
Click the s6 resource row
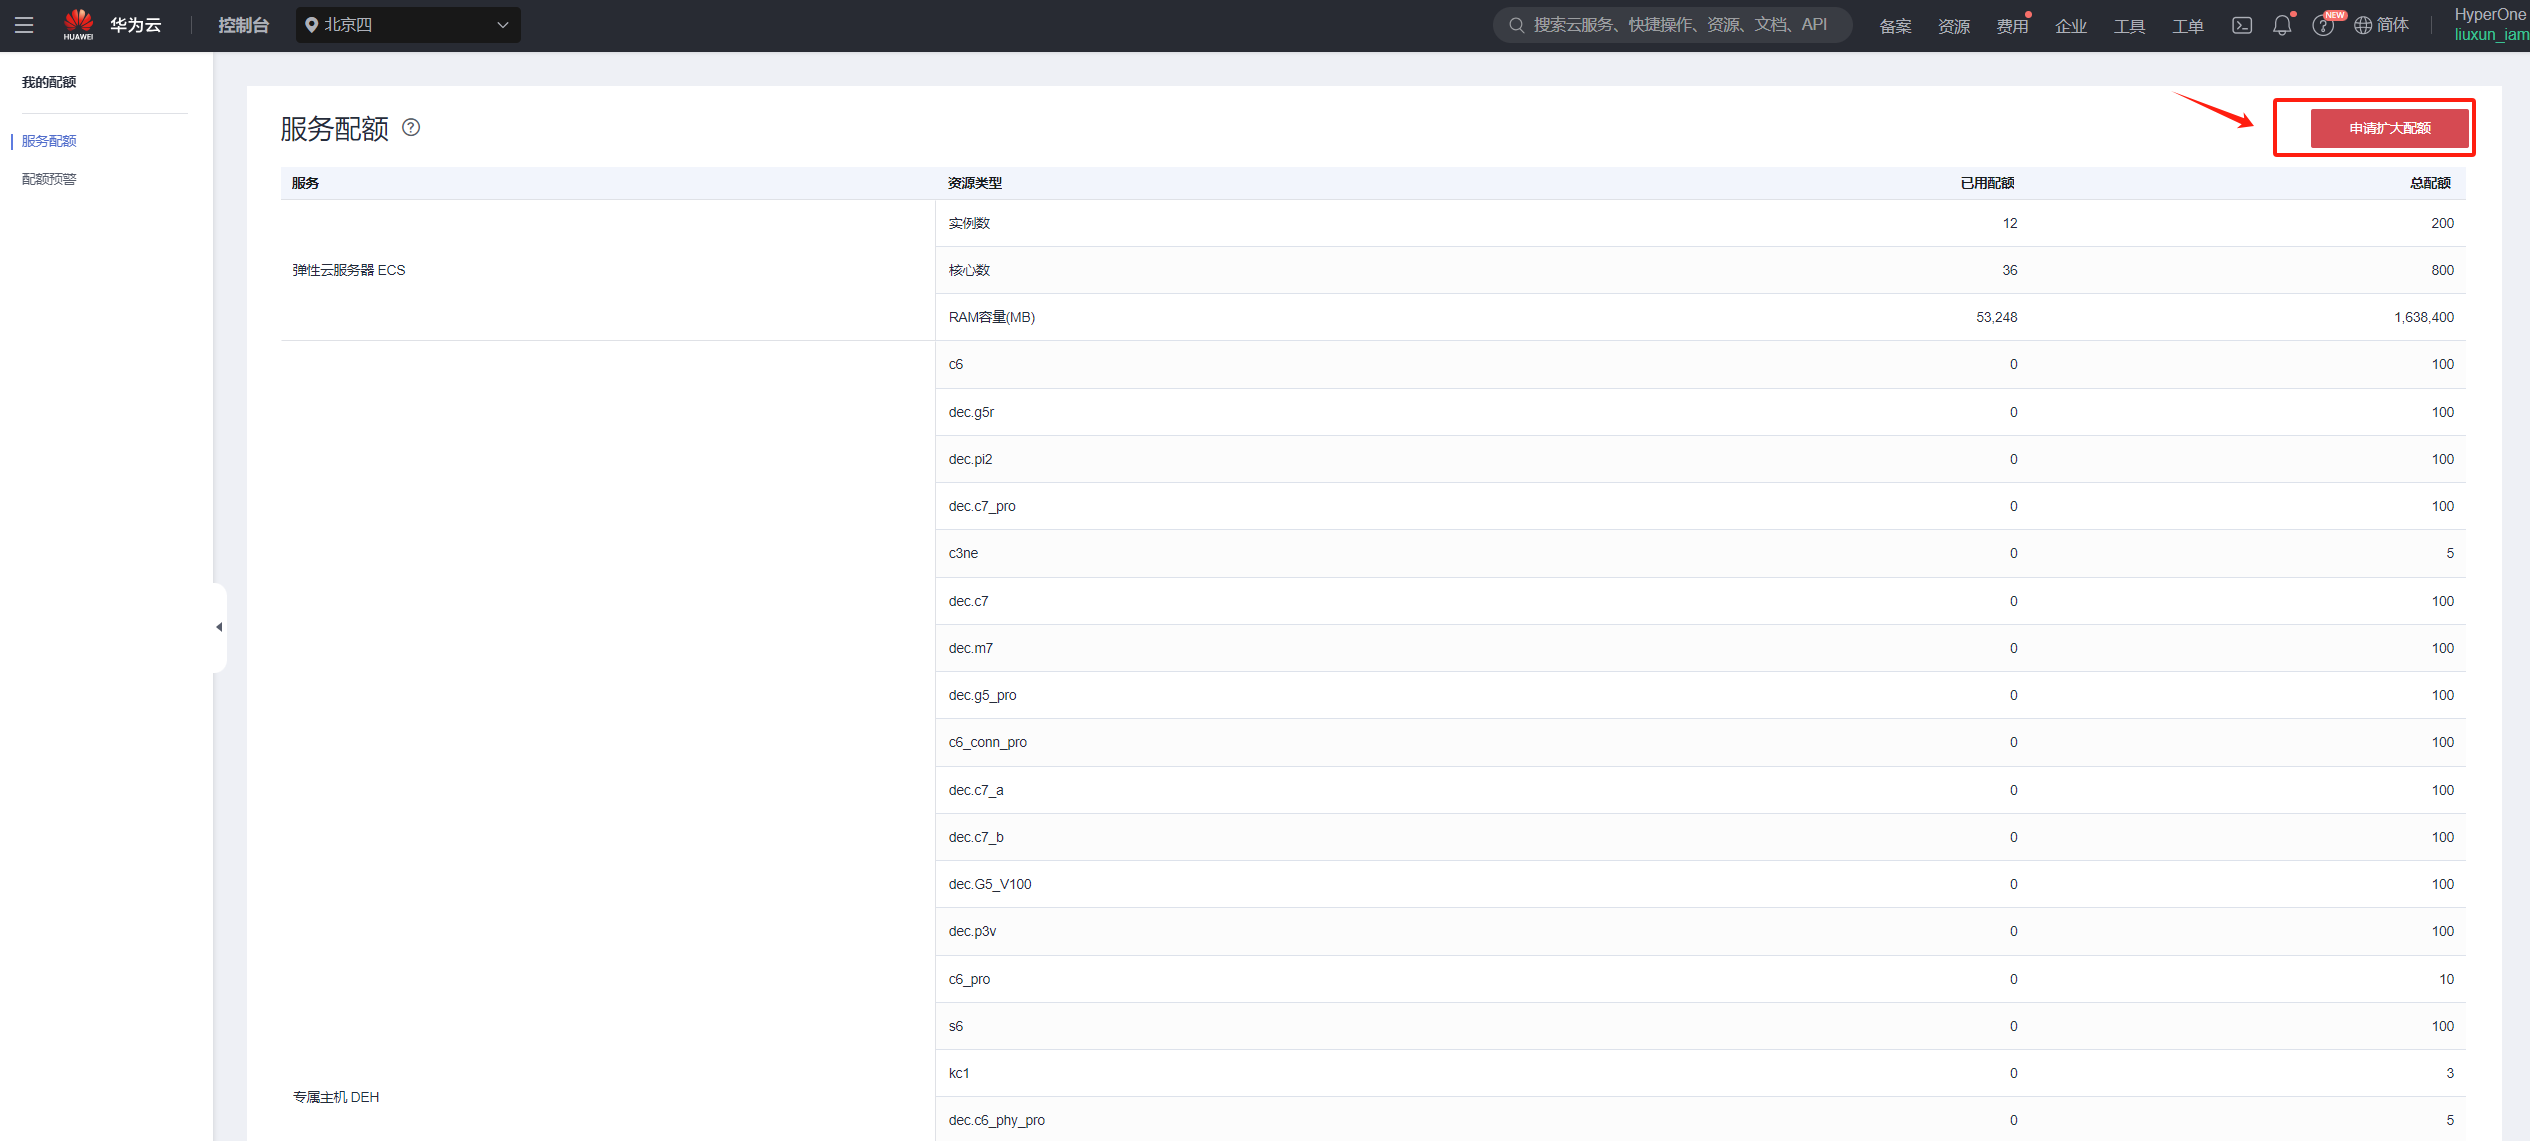pyautogui.click(x=1700, y=1026)
